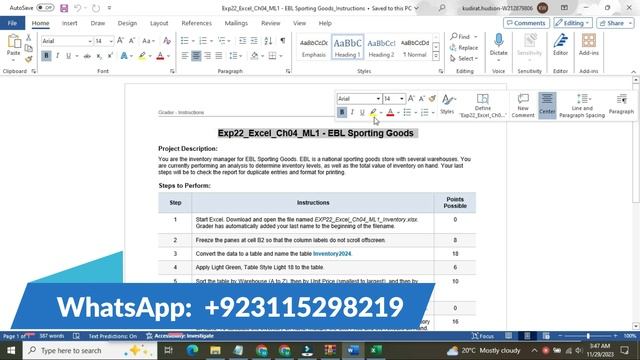The height and width of the screenshot is (360, 640).
Task: Toggle Center alignment in ribbon
Action: [x=196, y=56]
